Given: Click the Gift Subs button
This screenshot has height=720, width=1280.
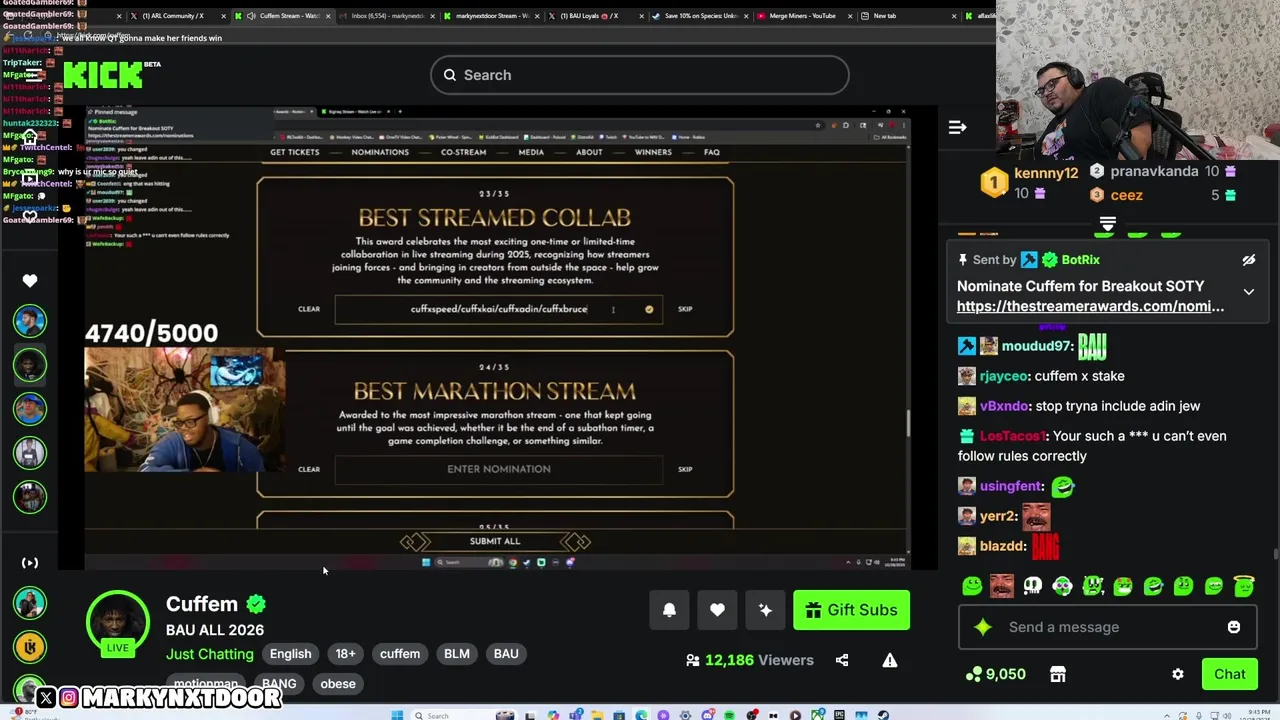Looking at the screenshot, I should point(851,610).
